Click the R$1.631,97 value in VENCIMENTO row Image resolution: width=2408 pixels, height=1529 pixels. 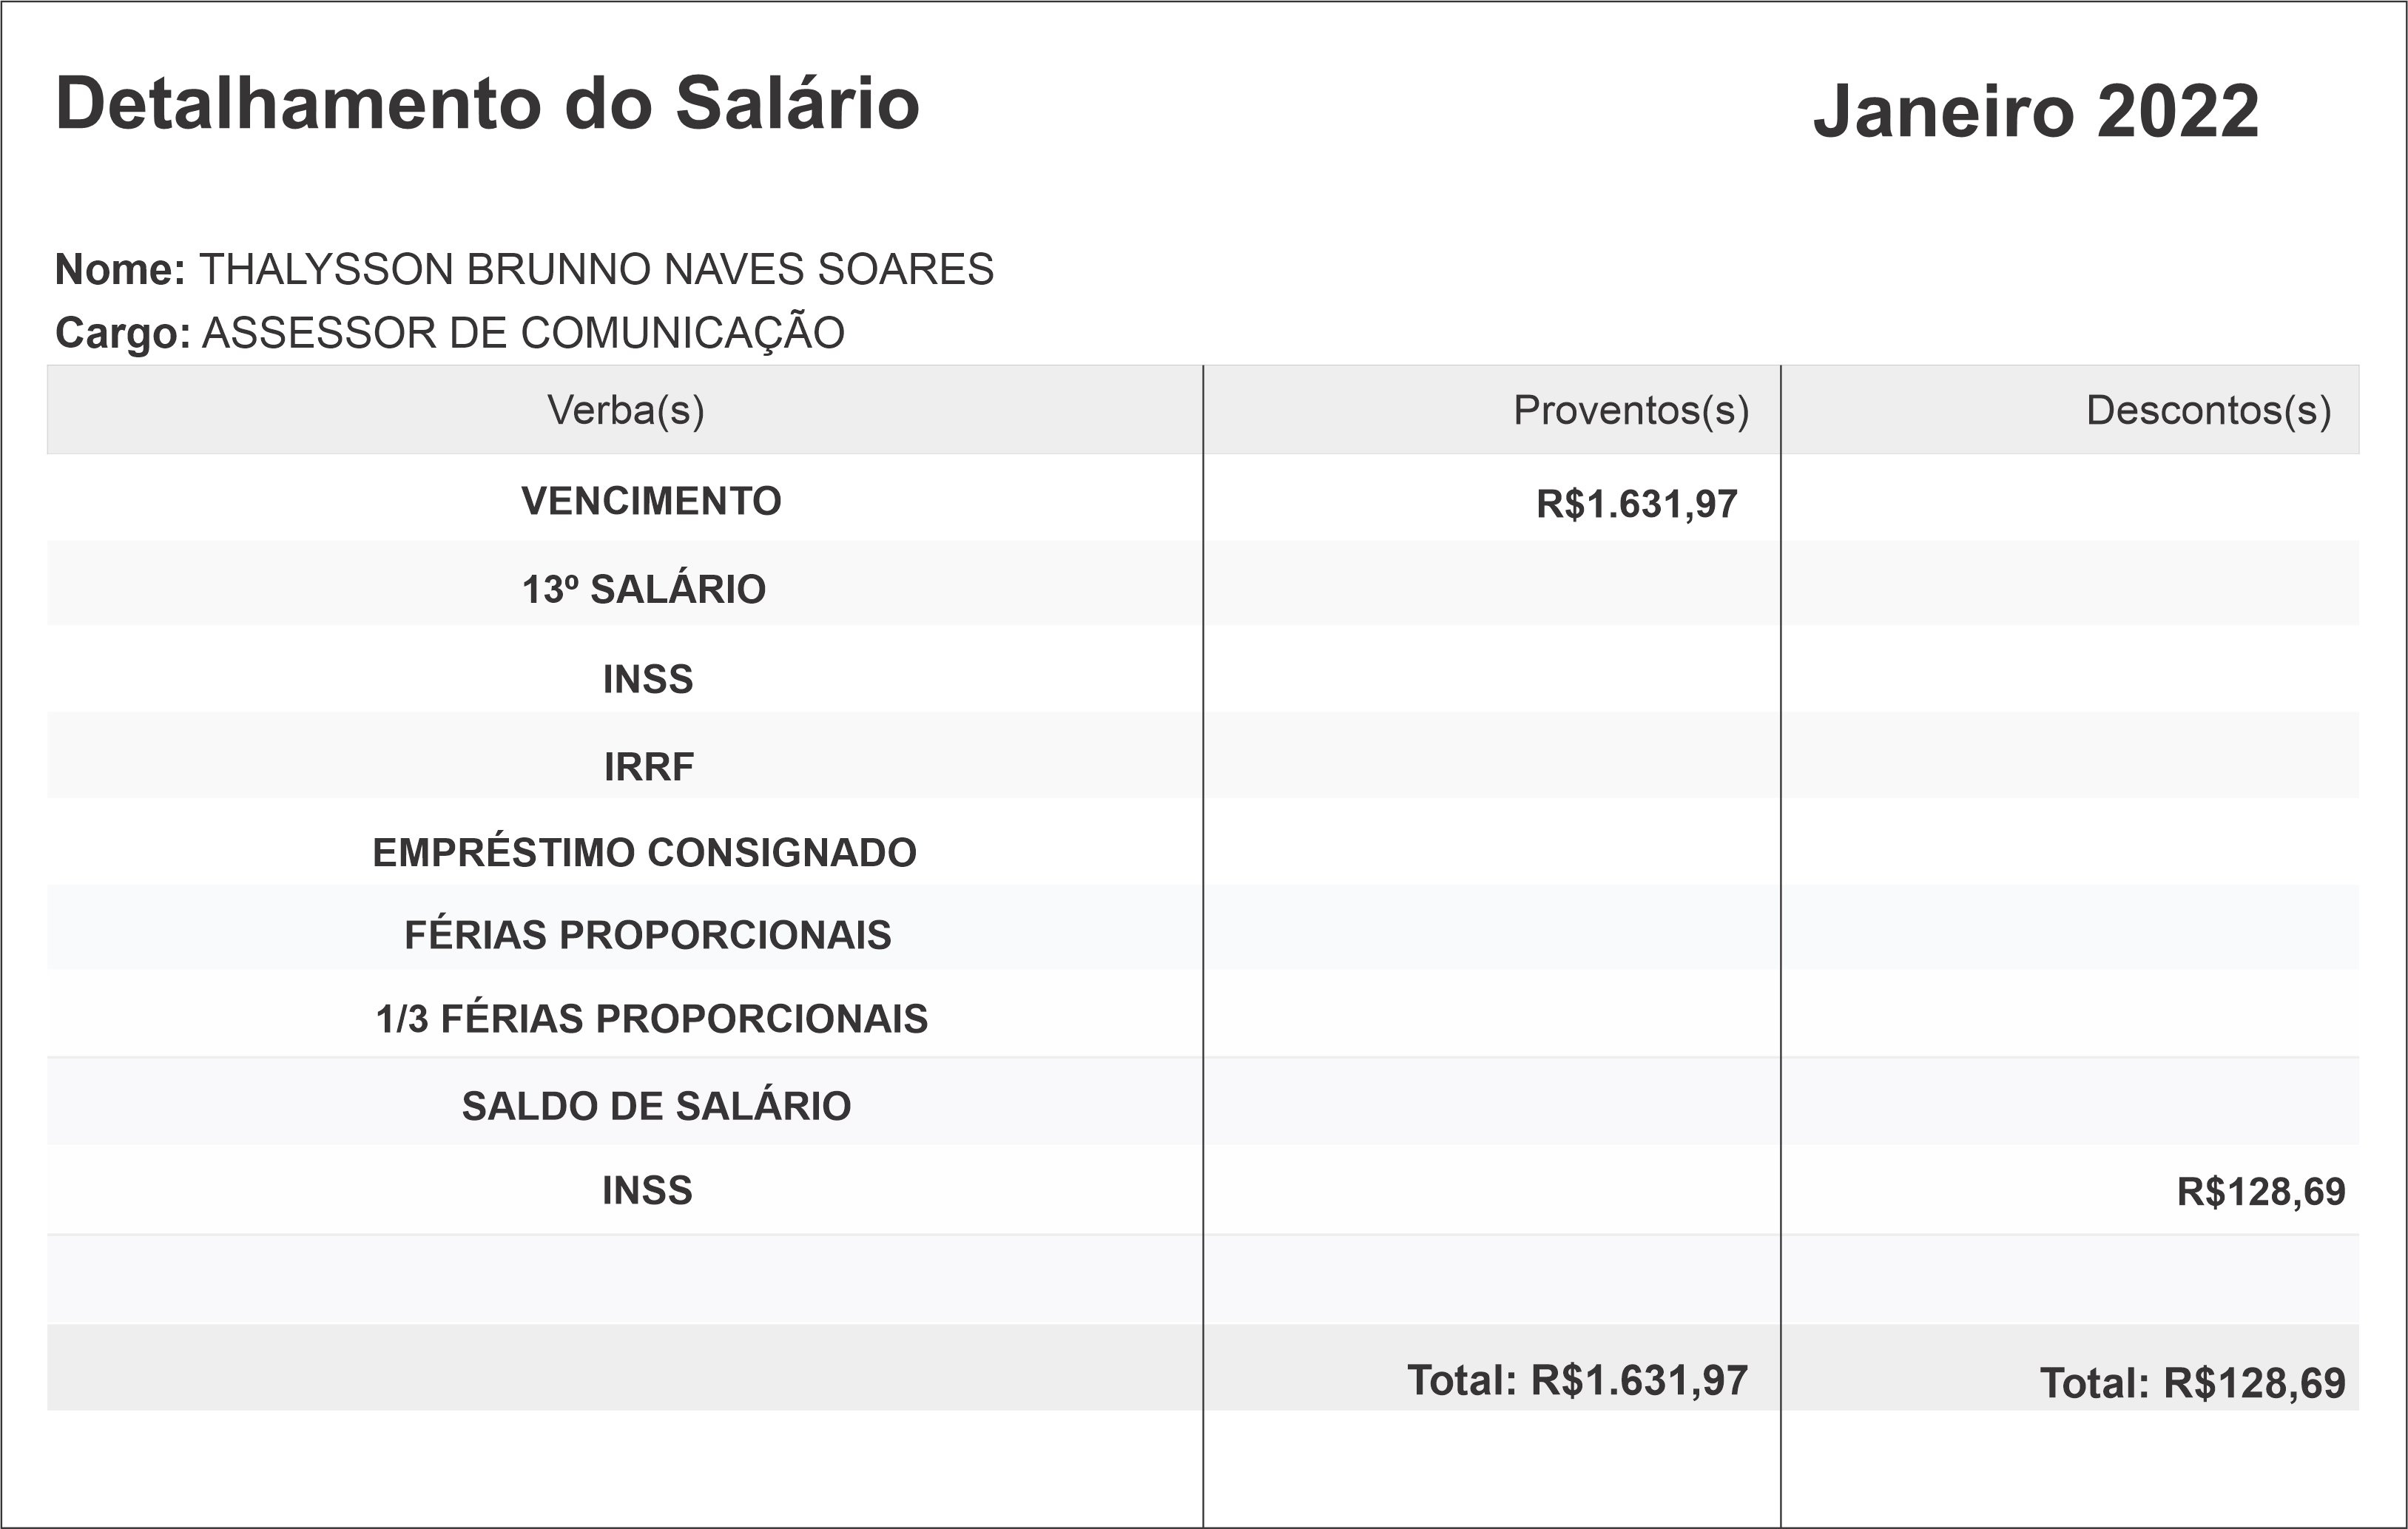[1636, 504]
